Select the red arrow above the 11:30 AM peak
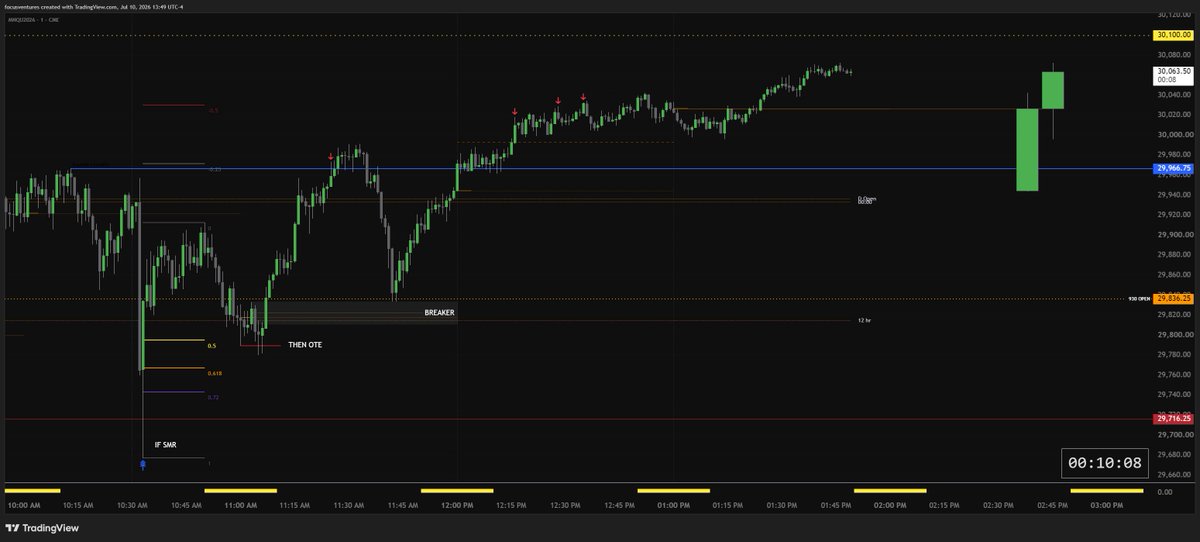1200x542 pixels. point(331,157)
